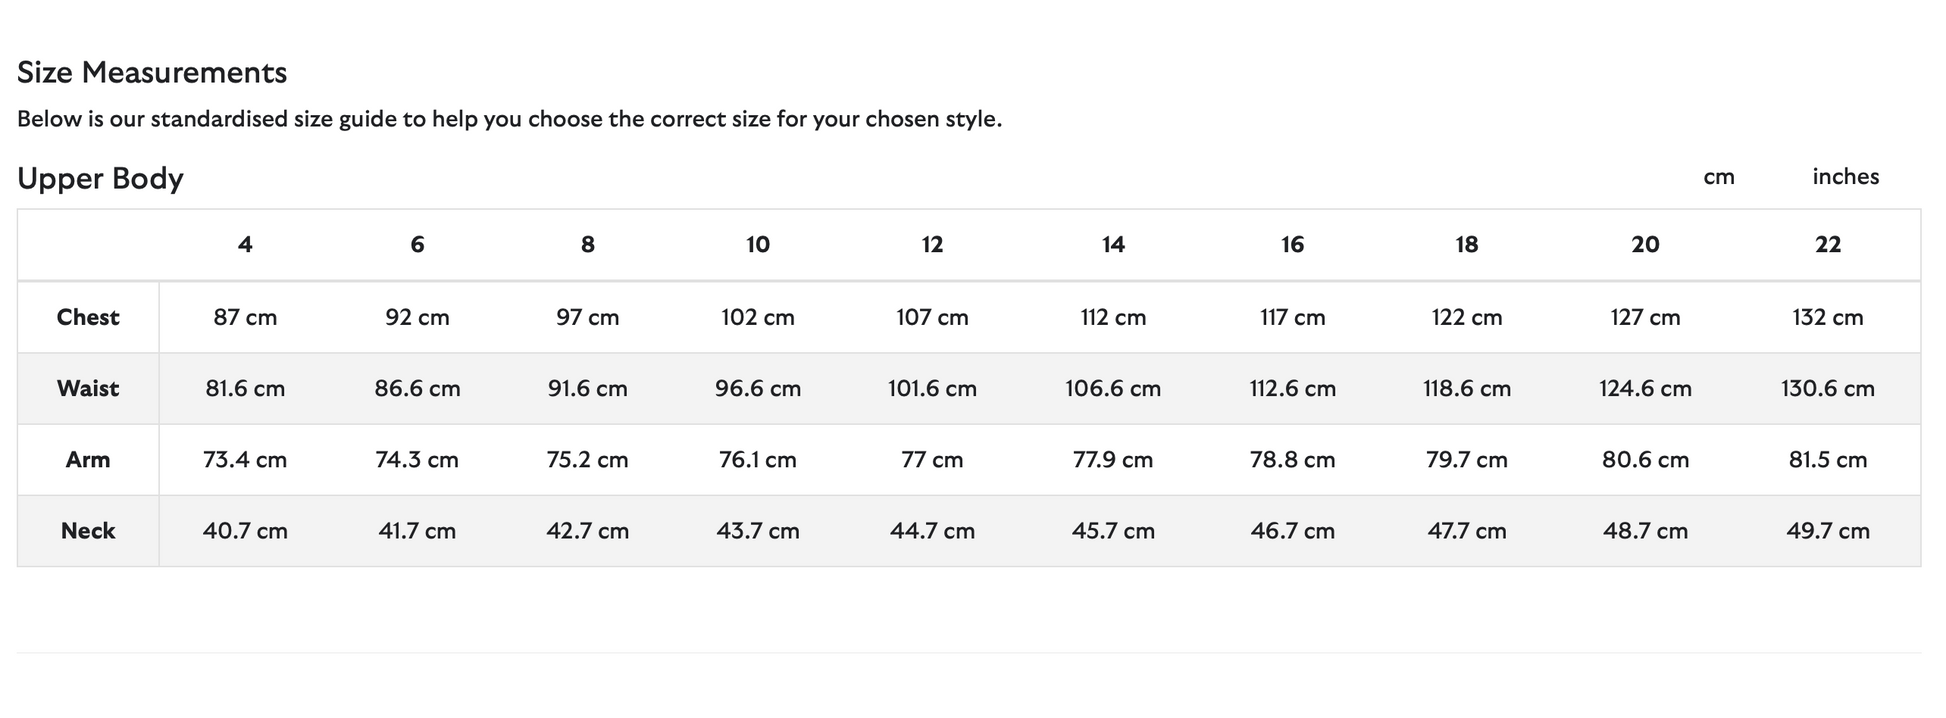This screenshot has width=1946, height=718.
Task: Click the 122 cm chest cell
Action: (1467, 317)
